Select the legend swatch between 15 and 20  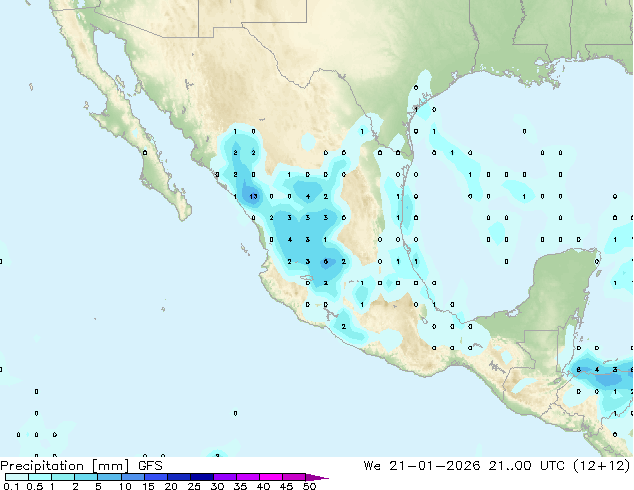(155, 477)
